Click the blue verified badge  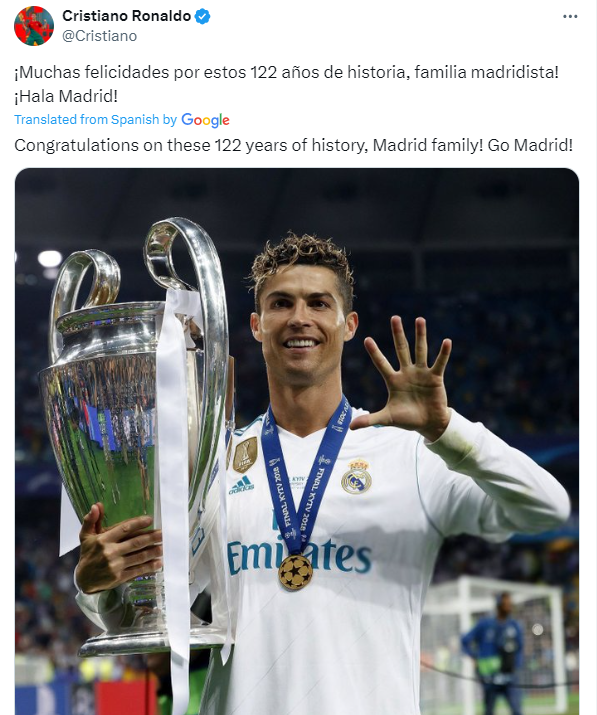[202, 16]
